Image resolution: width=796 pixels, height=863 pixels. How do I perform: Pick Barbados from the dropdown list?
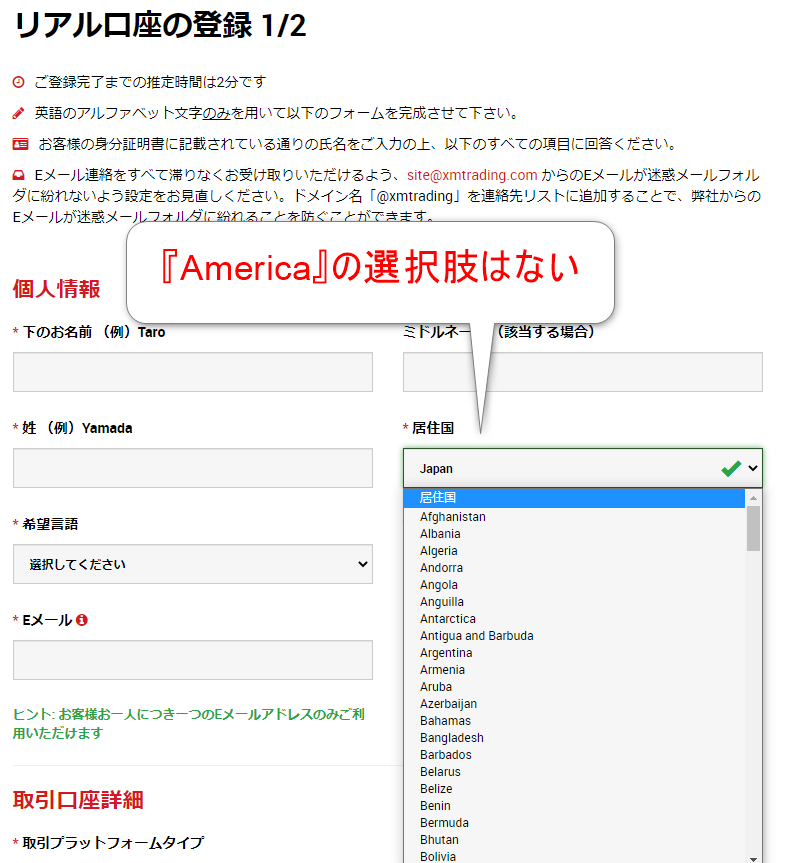click(x=574, y=756)
